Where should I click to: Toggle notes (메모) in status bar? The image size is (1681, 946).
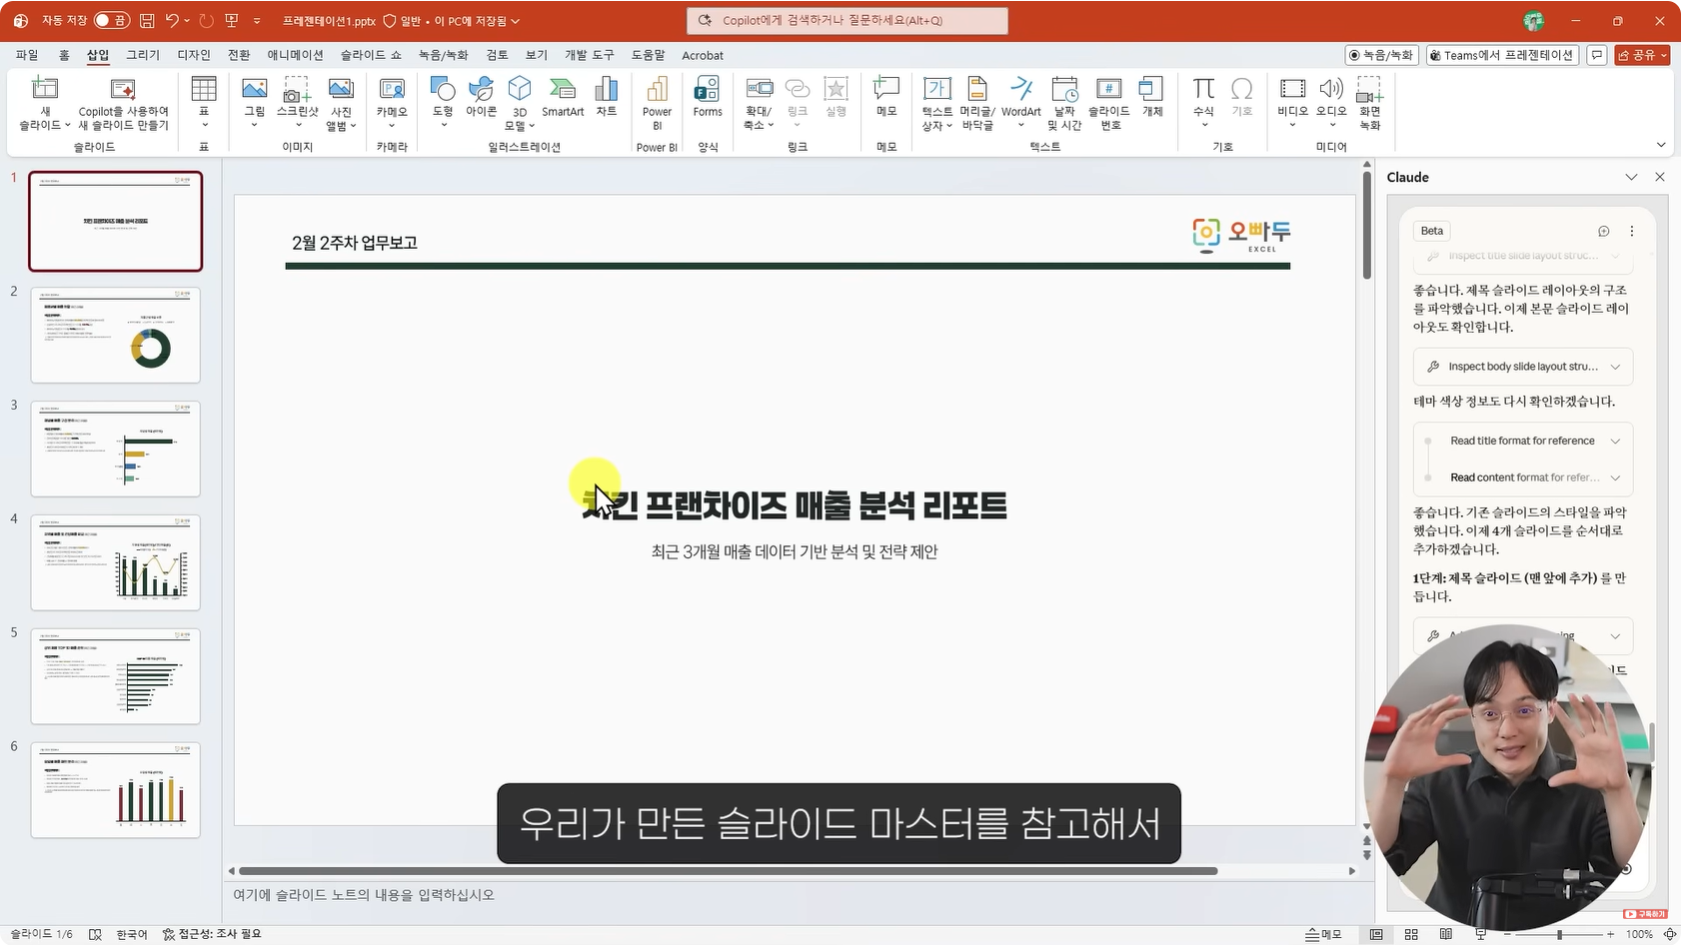pyautogui.click(x=1323, y=934)
